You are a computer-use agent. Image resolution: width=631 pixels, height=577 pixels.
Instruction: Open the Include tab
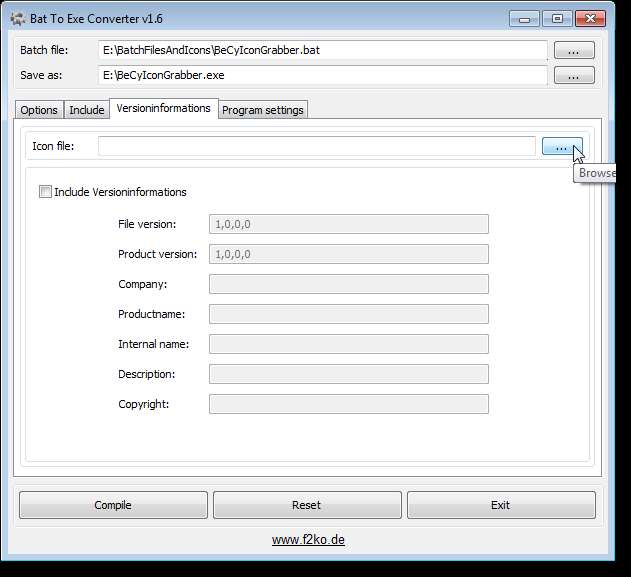pyautogui.click(x=87, y=110)
